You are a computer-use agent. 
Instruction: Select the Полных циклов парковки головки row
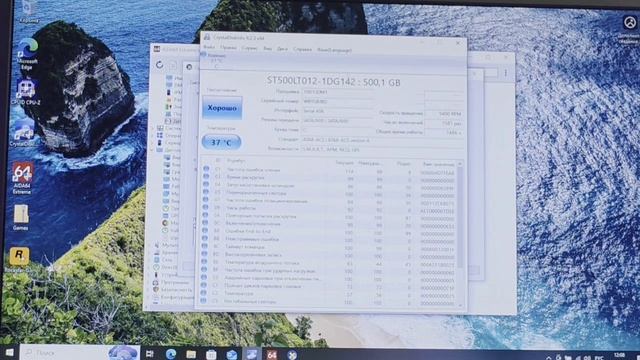[329, 286]
